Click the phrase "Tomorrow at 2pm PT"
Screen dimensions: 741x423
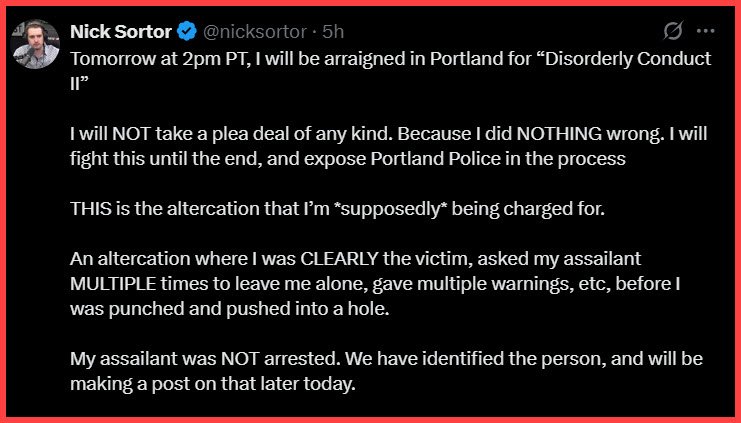(x=142, y=58)
